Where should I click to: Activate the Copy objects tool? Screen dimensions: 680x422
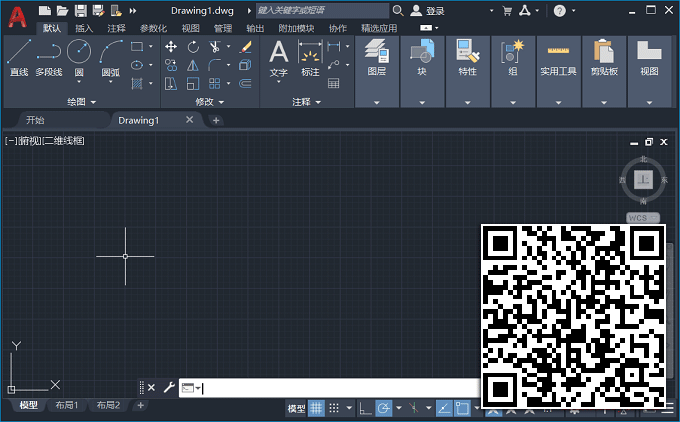171,65
